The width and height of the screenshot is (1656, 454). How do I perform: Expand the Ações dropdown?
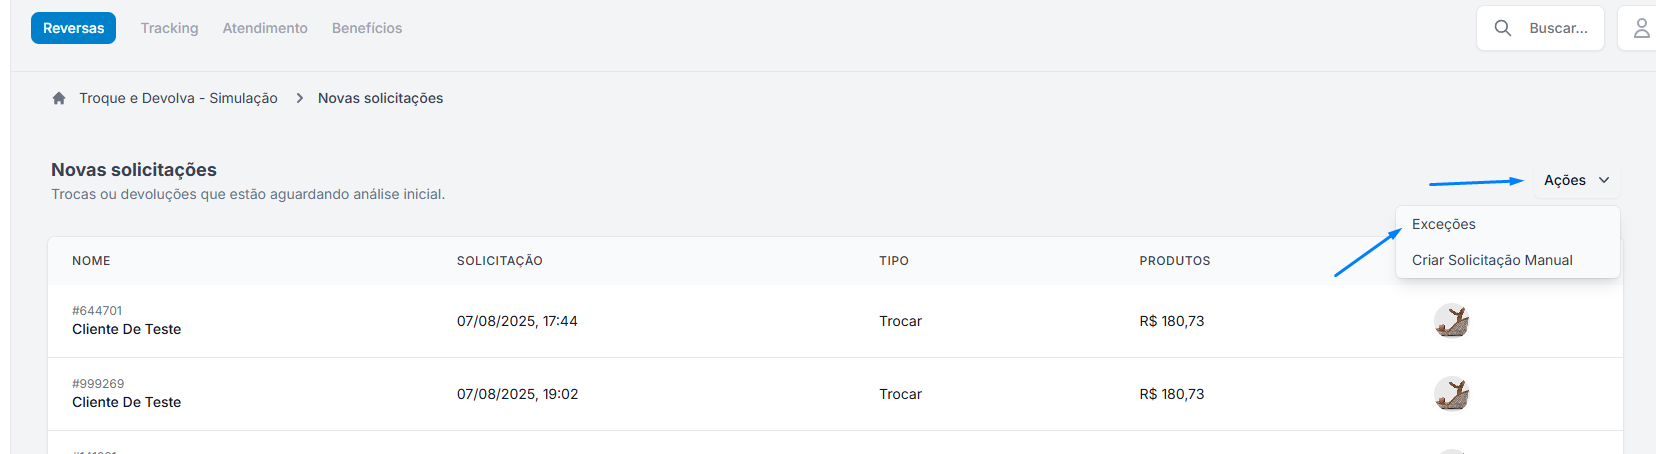(x=1576, y=180)
